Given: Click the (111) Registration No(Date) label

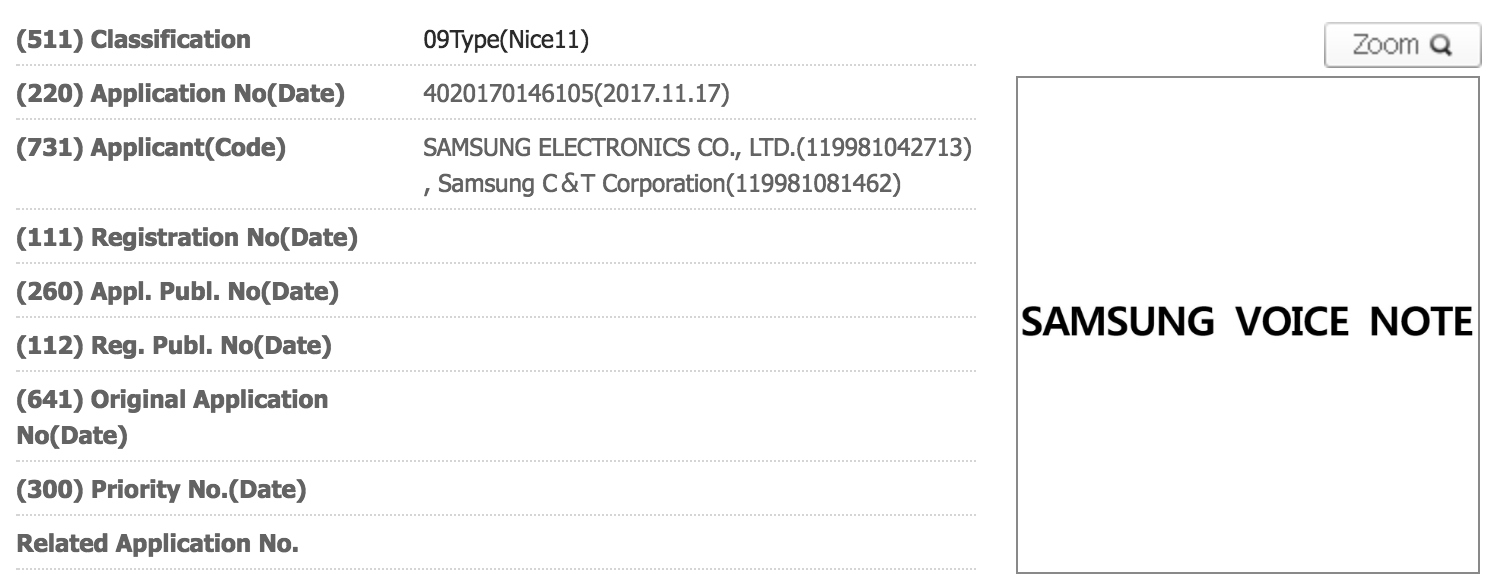Looking at the screenshot, I should pyautogui.click(x=187, y=238).
